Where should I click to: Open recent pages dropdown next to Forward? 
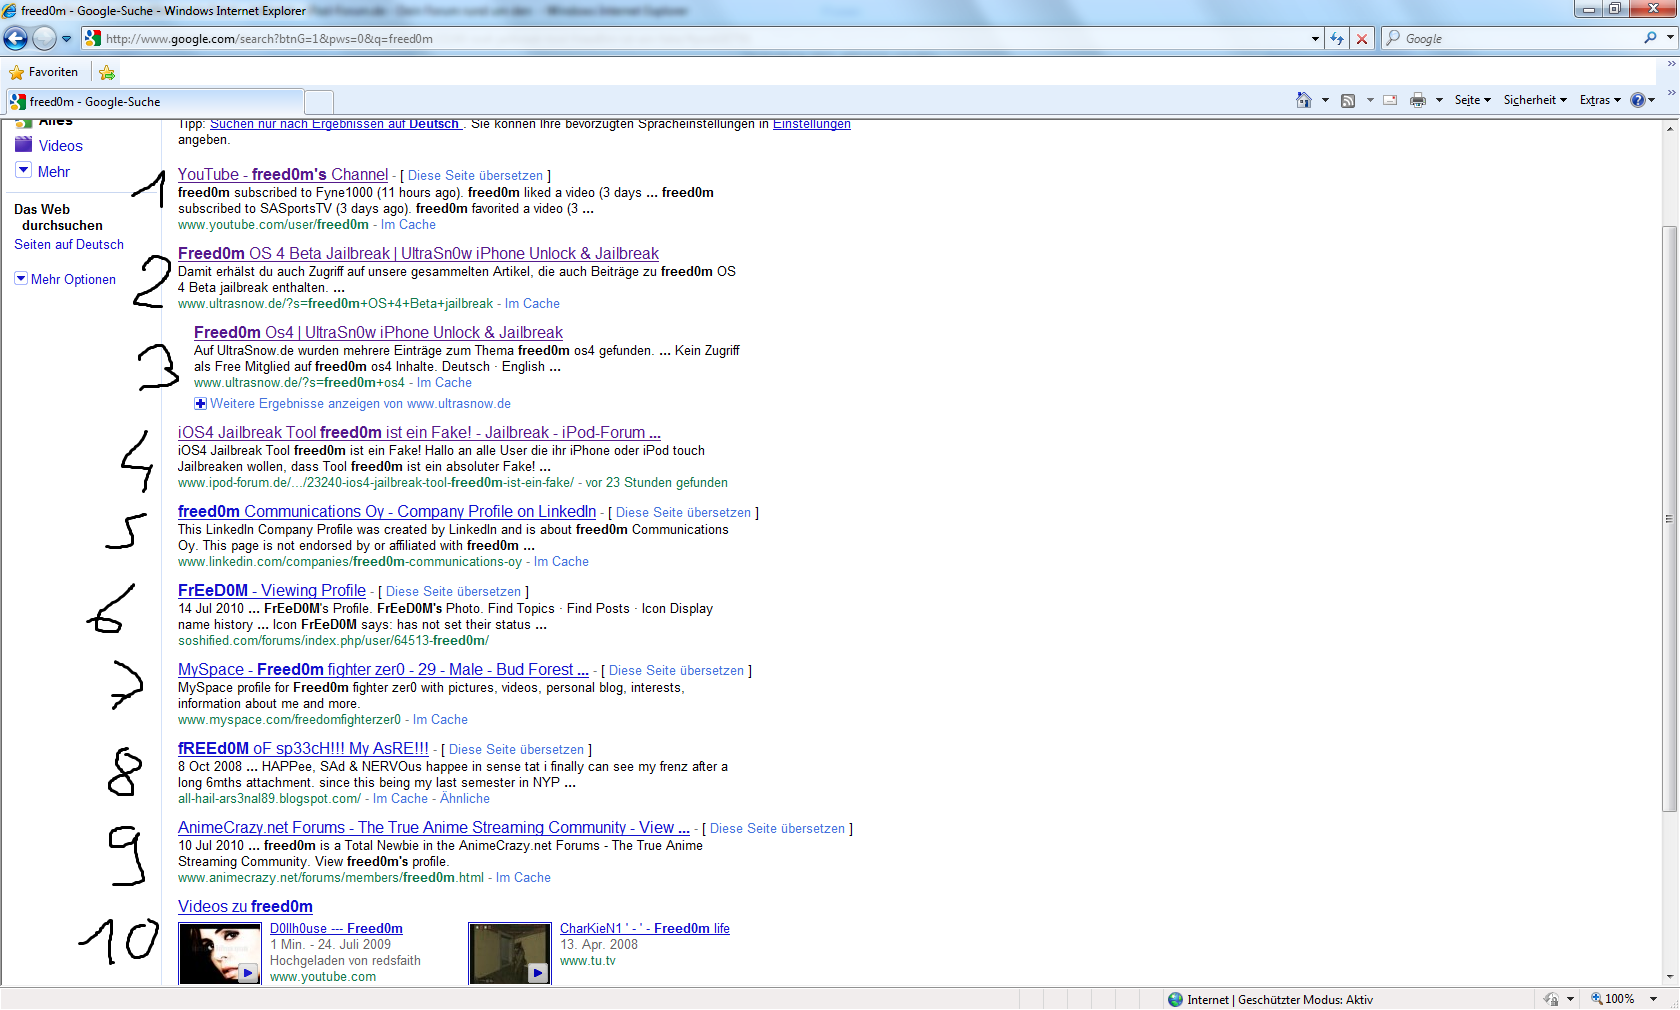pos(67,39)
